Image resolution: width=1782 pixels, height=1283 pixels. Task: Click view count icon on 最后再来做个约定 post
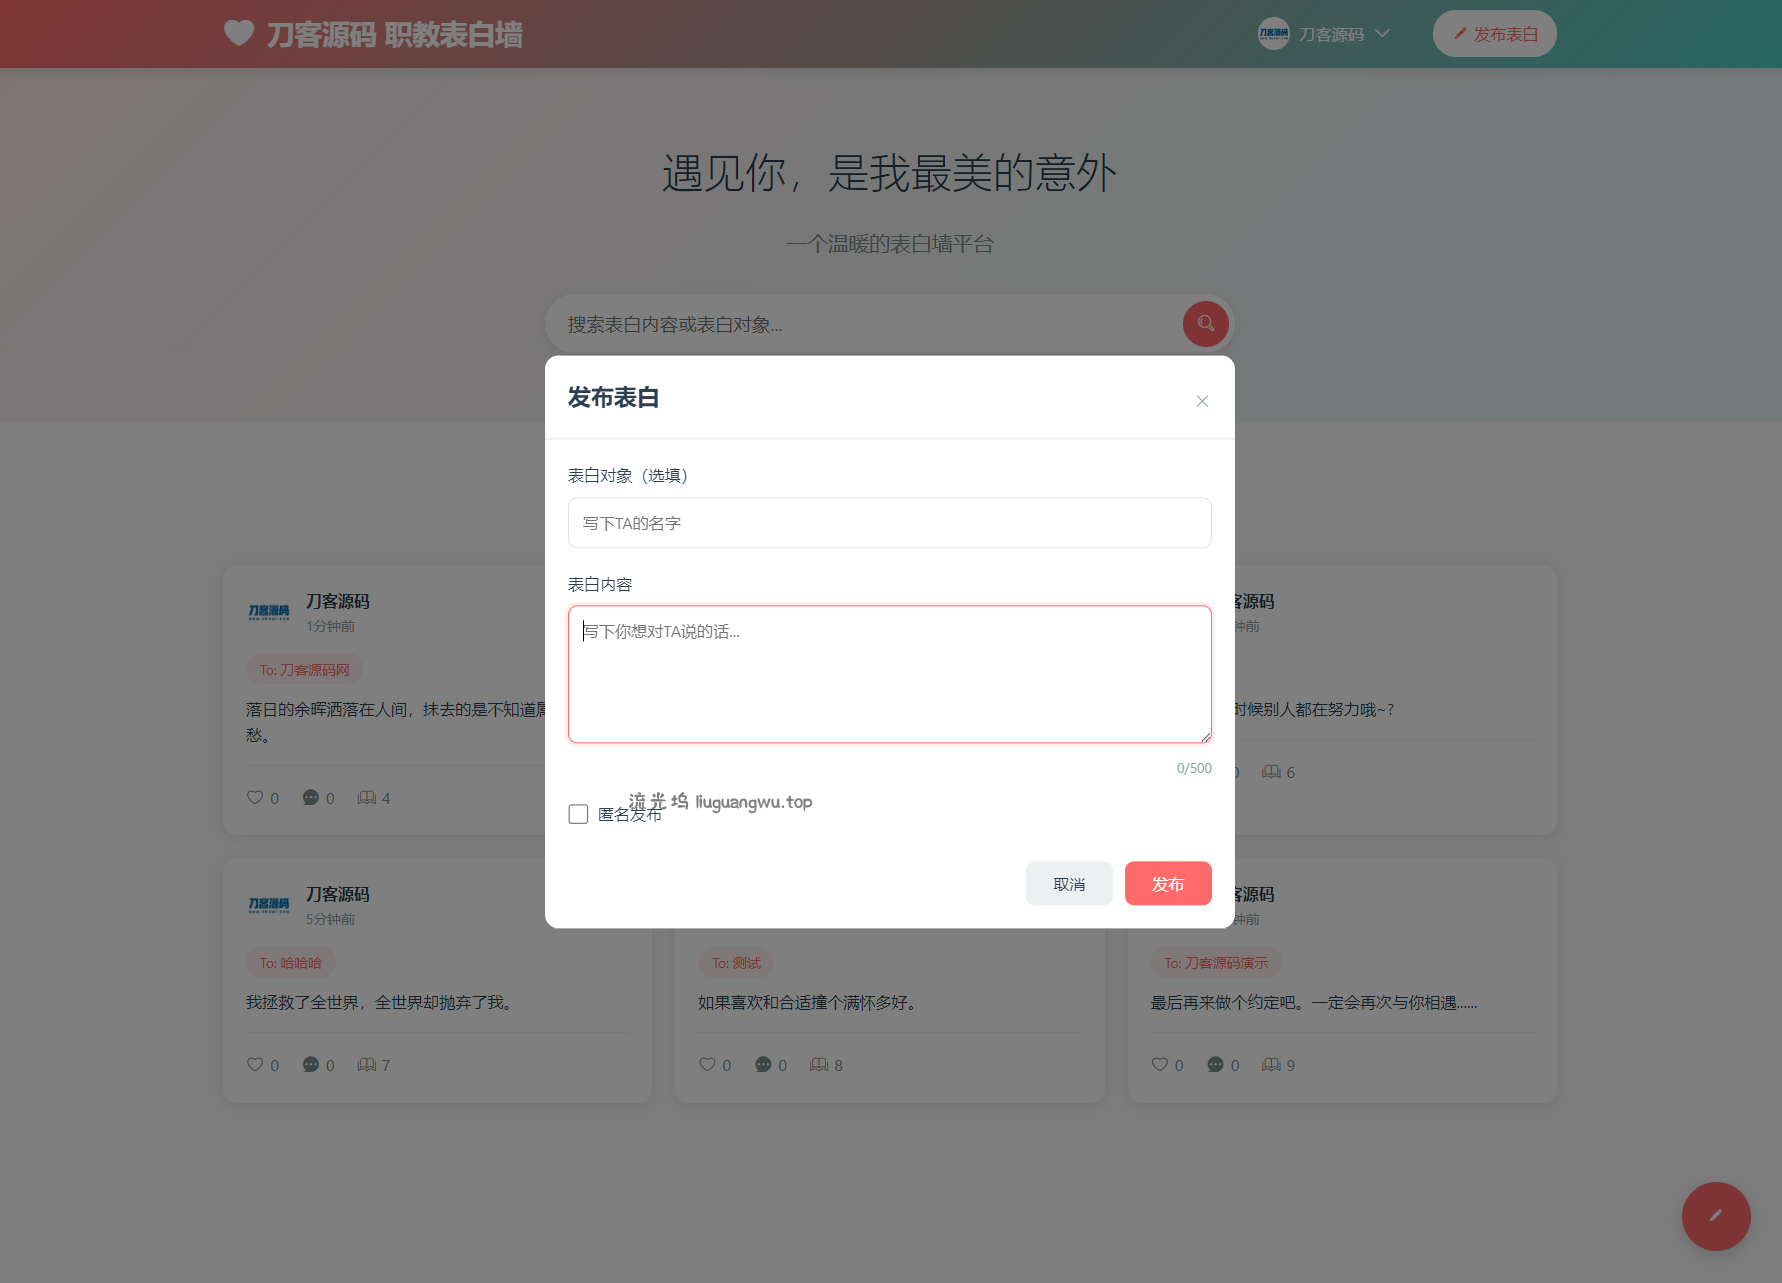[x=1271, y=1065]
